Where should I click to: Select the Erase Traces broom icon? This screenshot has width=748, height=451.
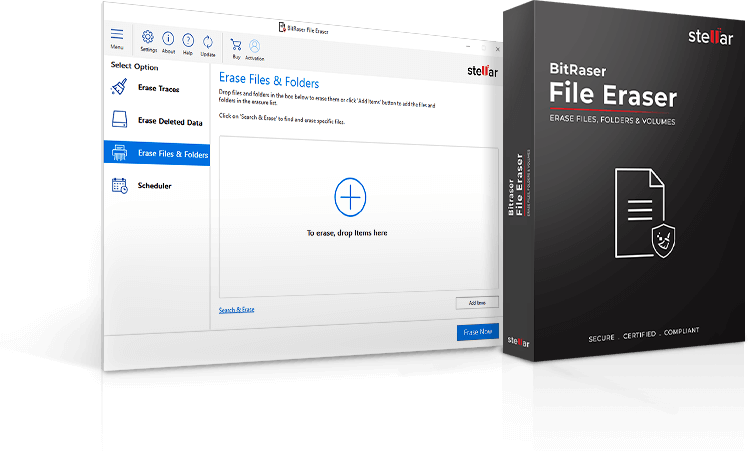point(119,86)
